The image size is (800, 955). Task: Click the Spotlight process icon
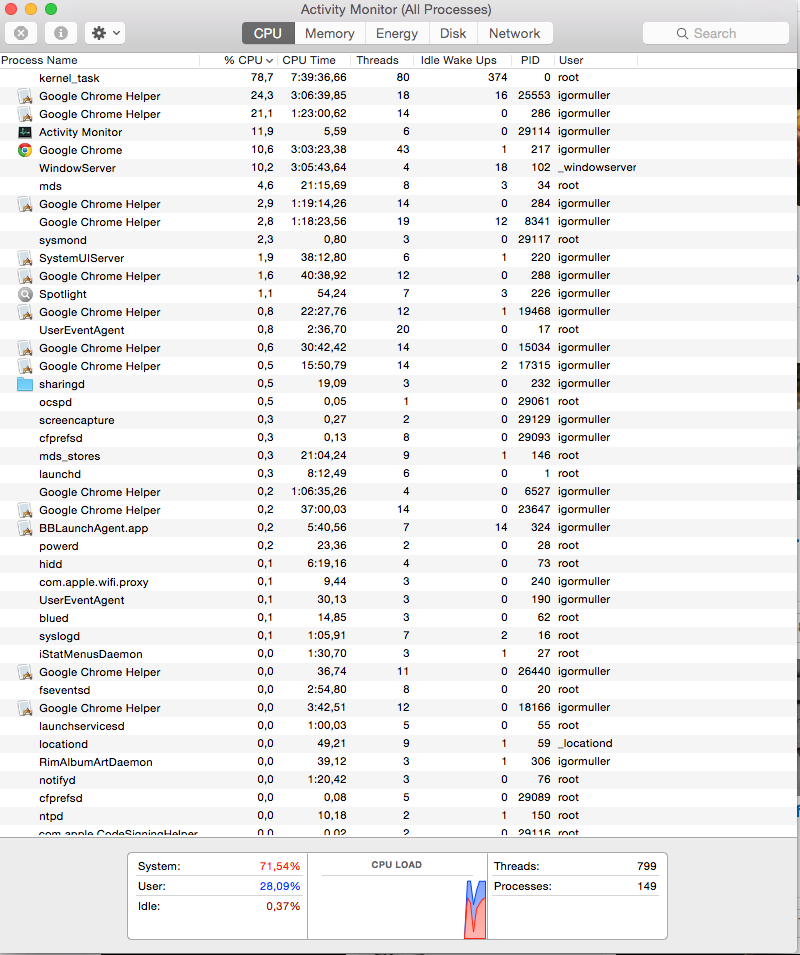coord(25,294)
